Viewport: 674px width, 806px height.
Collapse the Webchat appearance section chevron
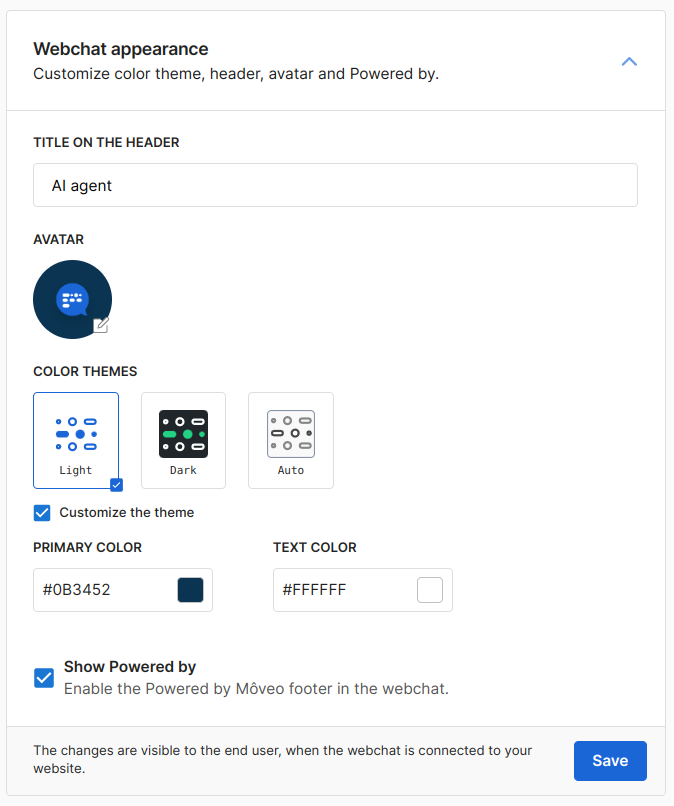coord(629,62)
